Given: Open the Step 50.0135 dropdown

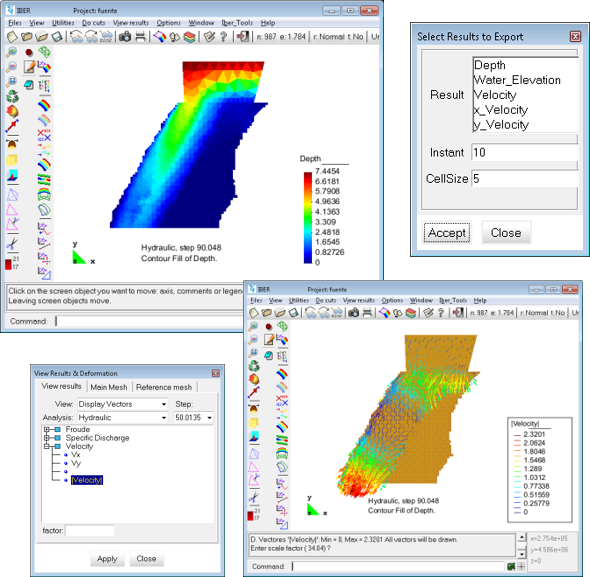Looking at the screenshot, I should coord(193,417).
